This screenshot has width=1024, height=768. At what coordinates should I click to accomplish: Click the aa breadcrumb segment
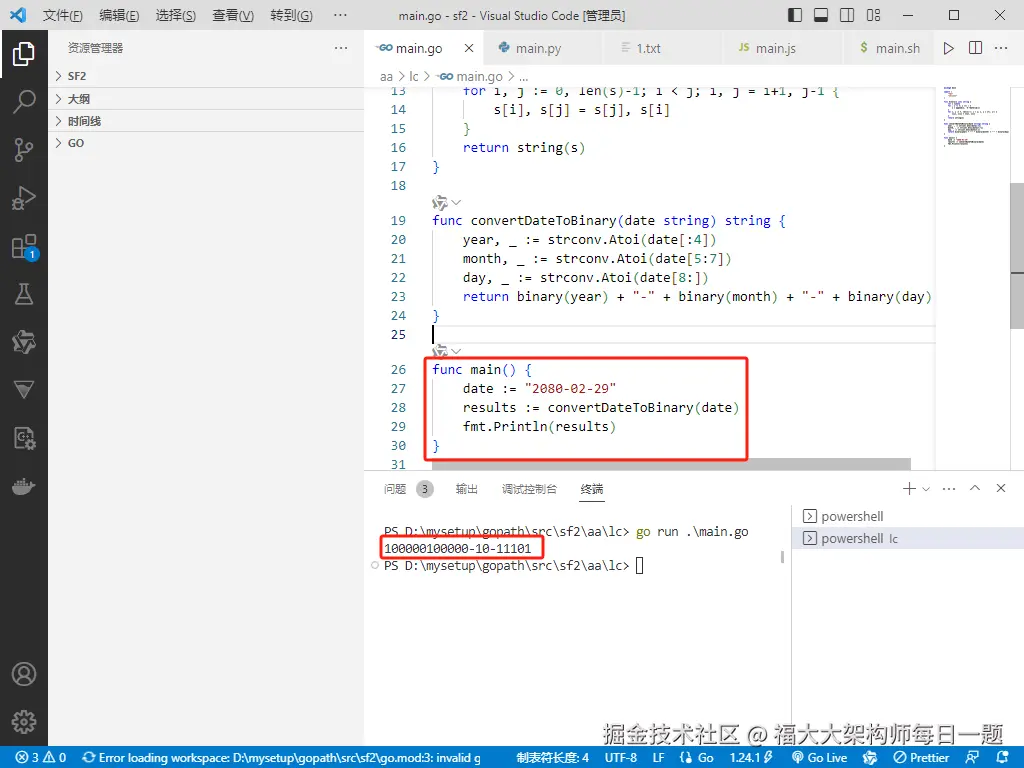(x=387, y=76)
